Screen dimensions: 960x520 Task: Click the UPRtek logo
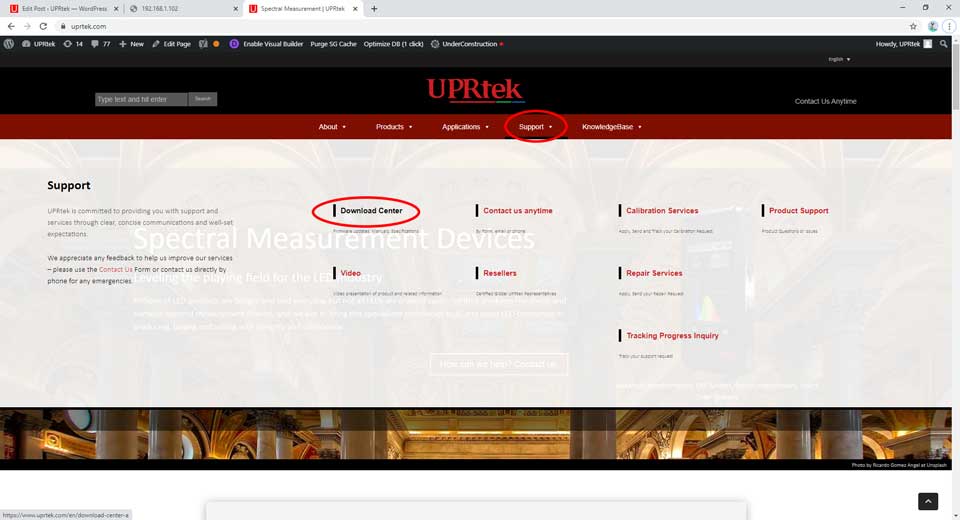point(476,90)
